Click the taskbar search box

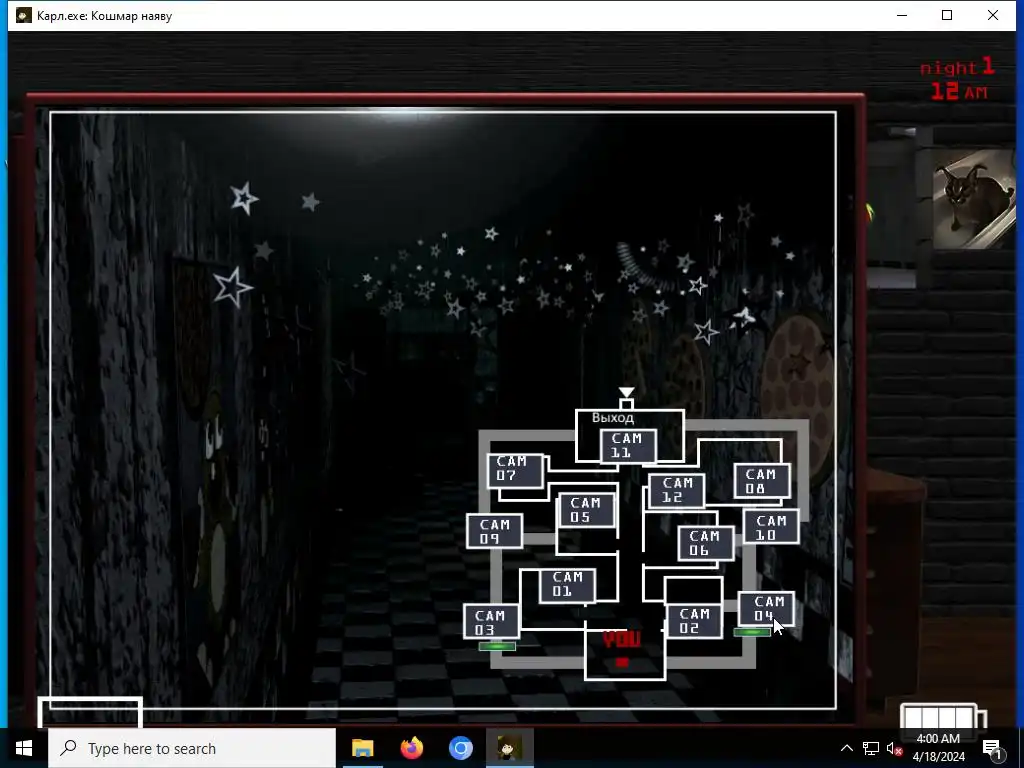(192, 748)
